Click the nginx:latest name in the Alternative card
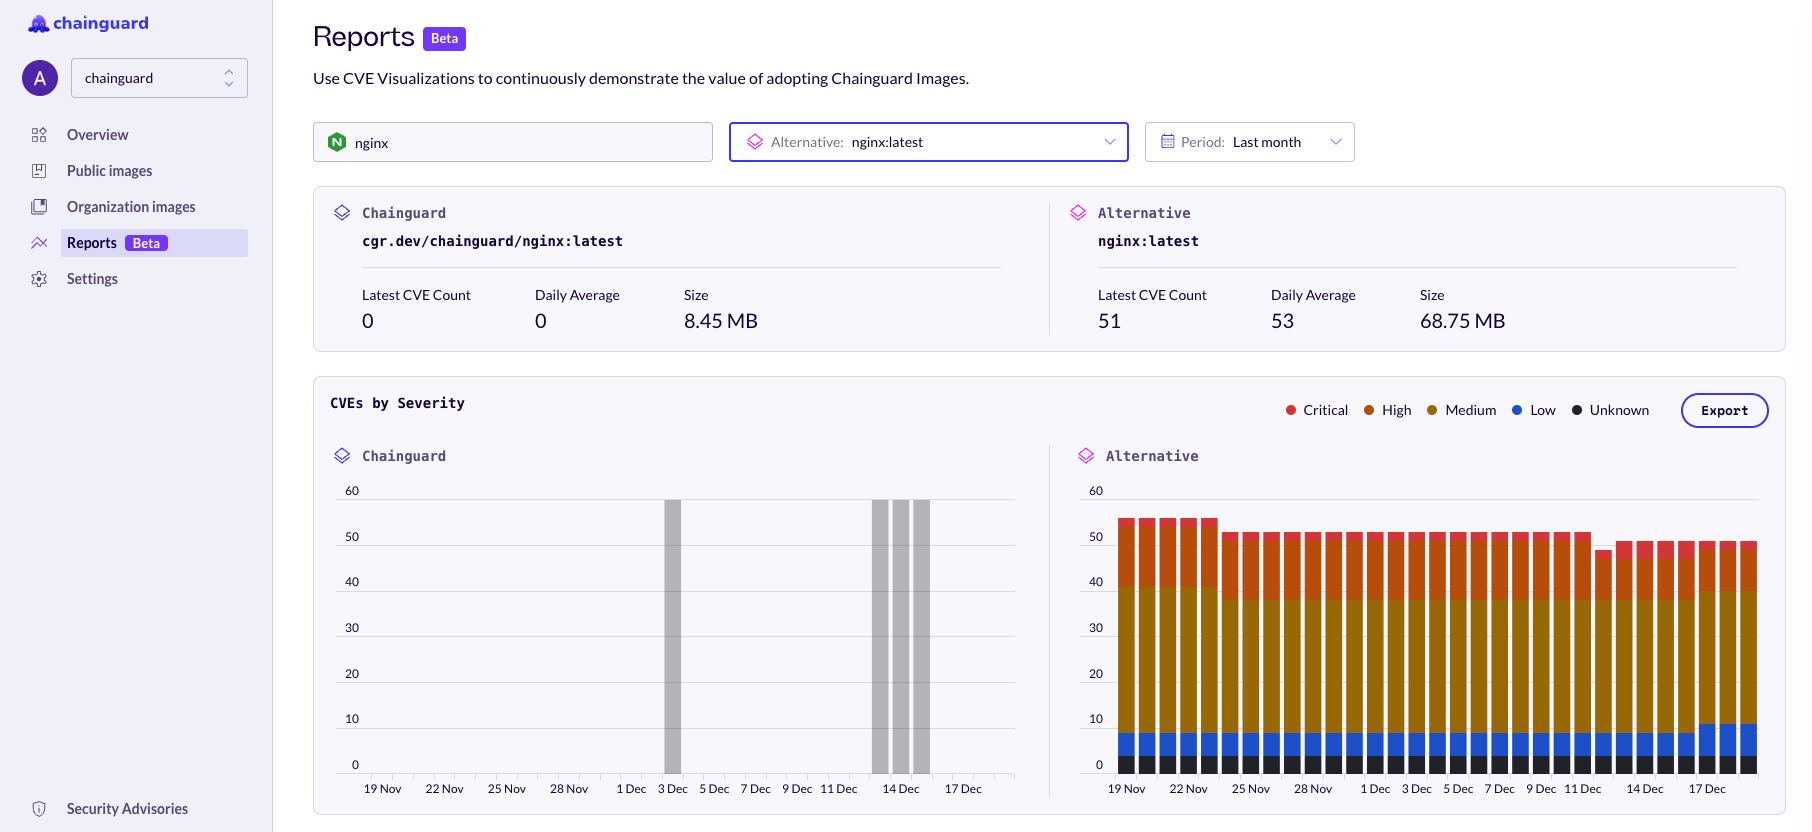 [x=1148, y=241]
